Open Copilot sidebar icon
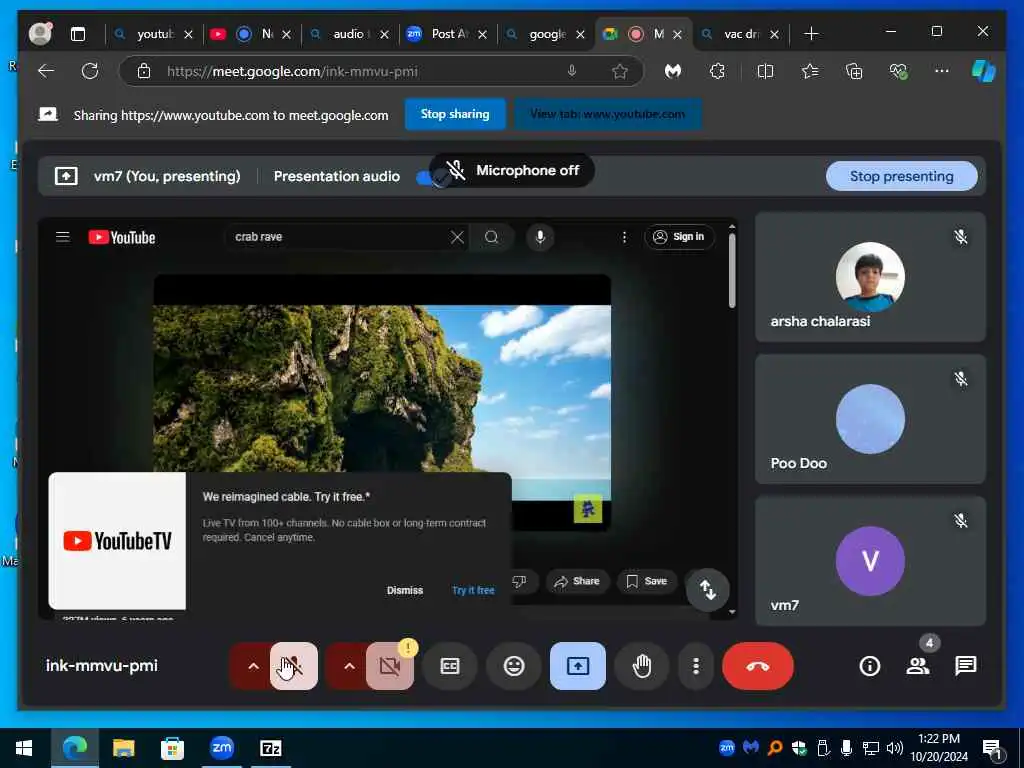Image resolution: width=1024 pixels, height=768 pixels. point(984,71)
